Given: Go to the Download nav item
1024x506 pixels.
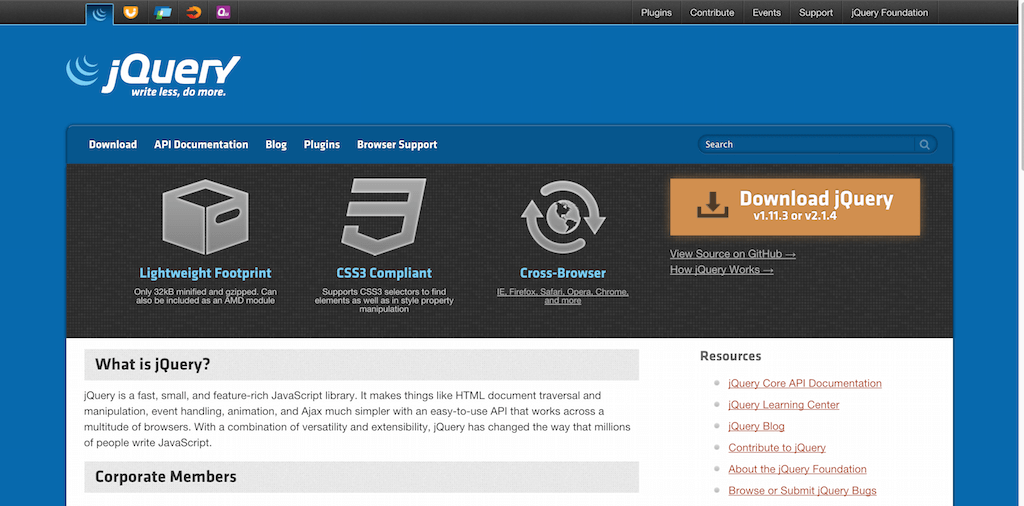Looking at the screenshot, I should tap(113, 145).
